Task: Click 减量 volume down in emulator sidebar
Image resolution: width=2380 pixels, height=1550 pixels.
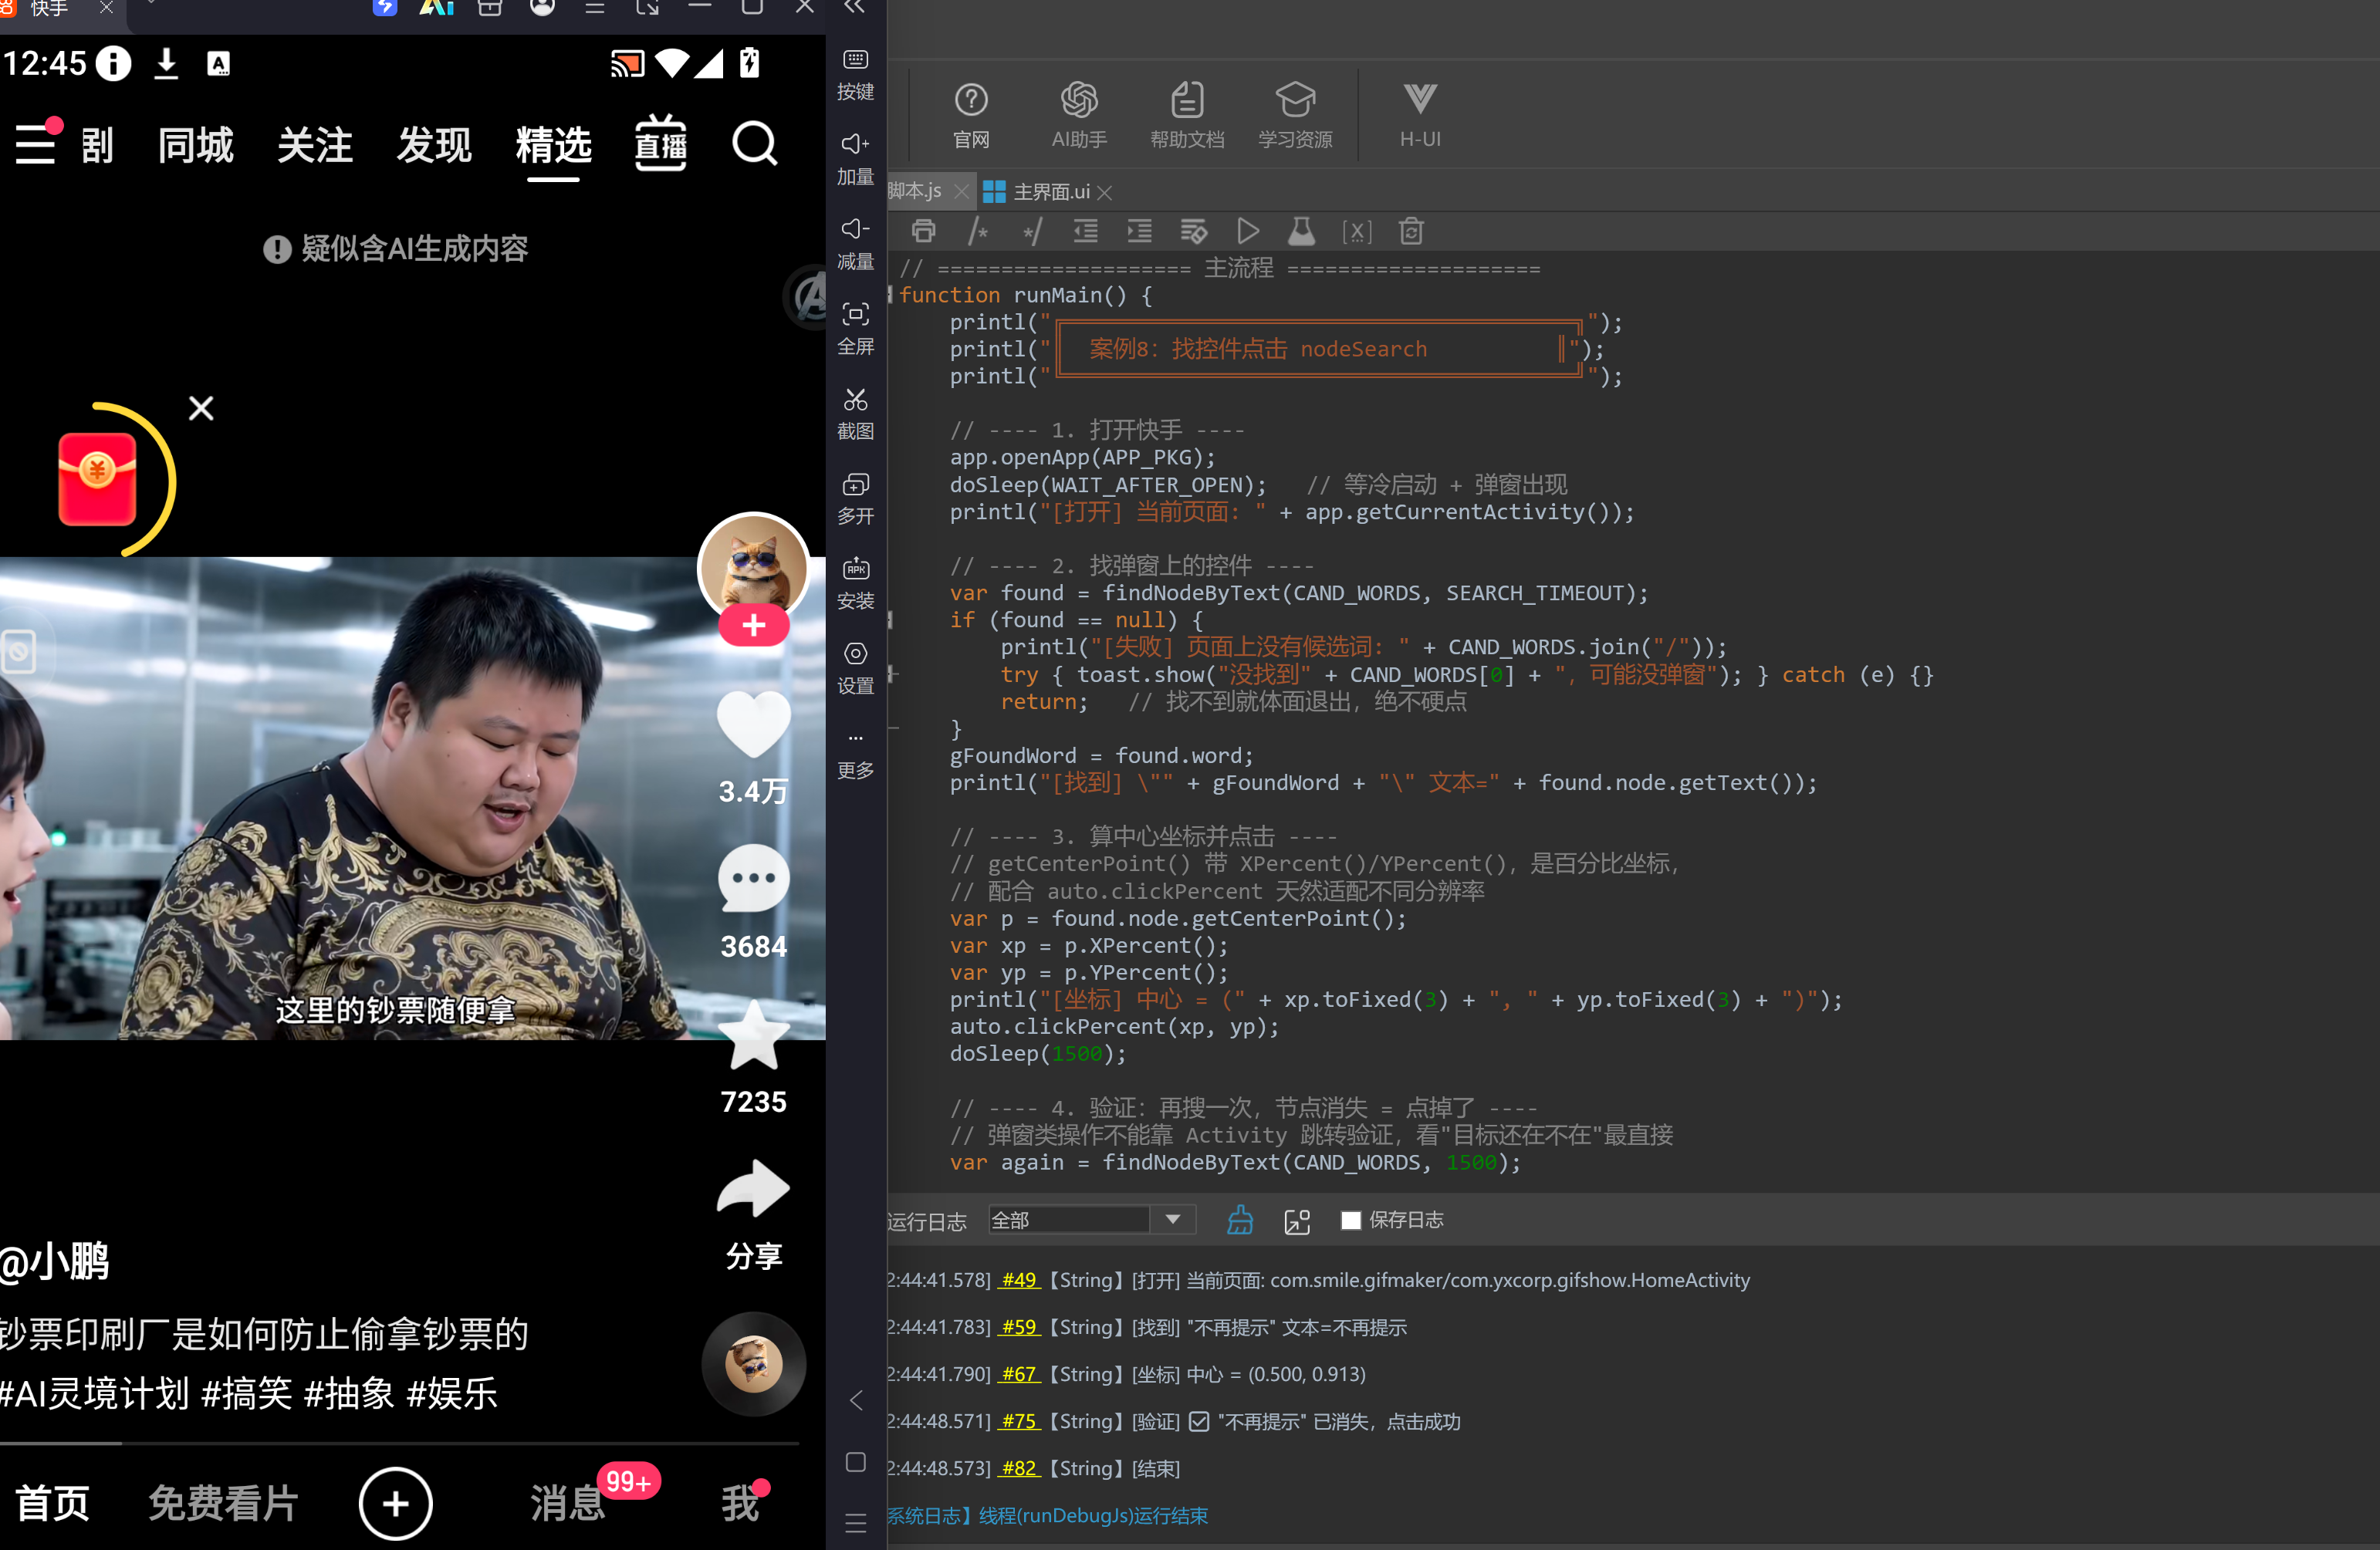Action: [x=855, y=244]
